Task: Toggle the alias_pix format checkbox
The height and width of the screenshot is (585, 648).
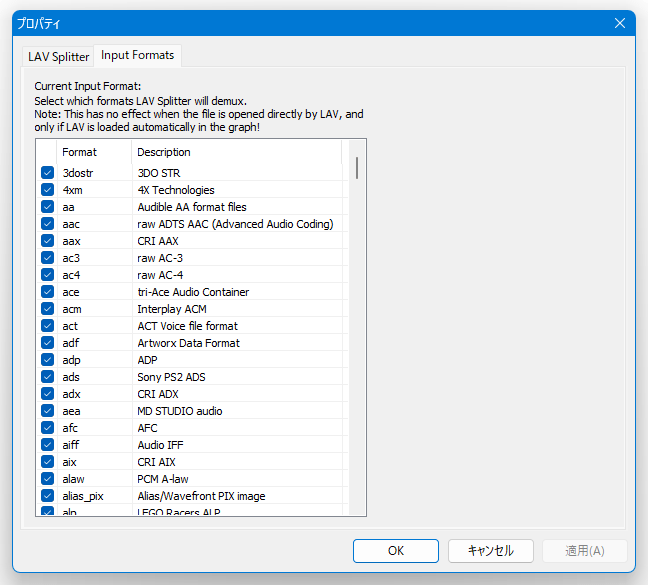Action: coord(48,496)
